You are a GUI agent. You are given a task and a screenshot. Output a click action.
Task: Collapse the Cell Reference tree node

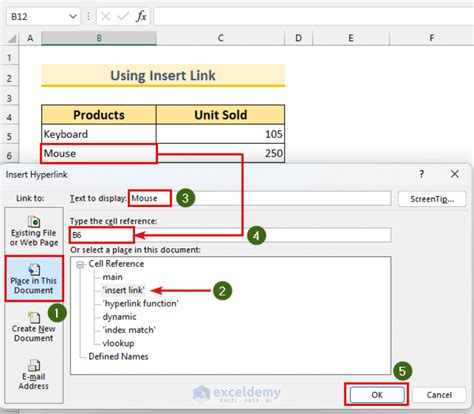click(80, 265)
